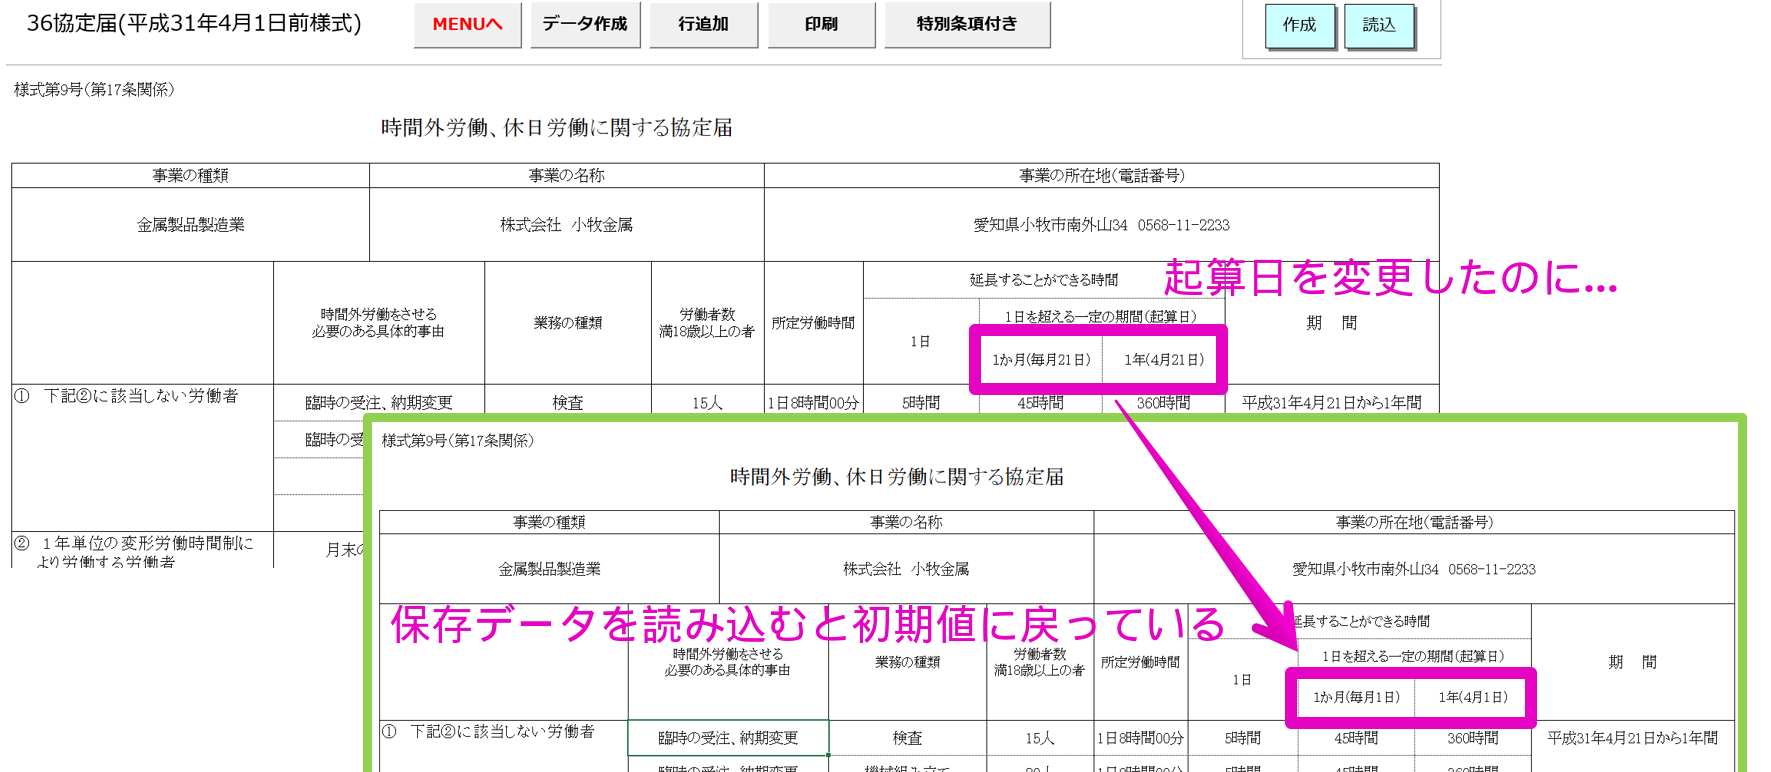Image resolution: width=1771 pixels, height=772 pixels.
Task: Click the 金属製品製造業 cell in upper form
Action: coord(190,225)
